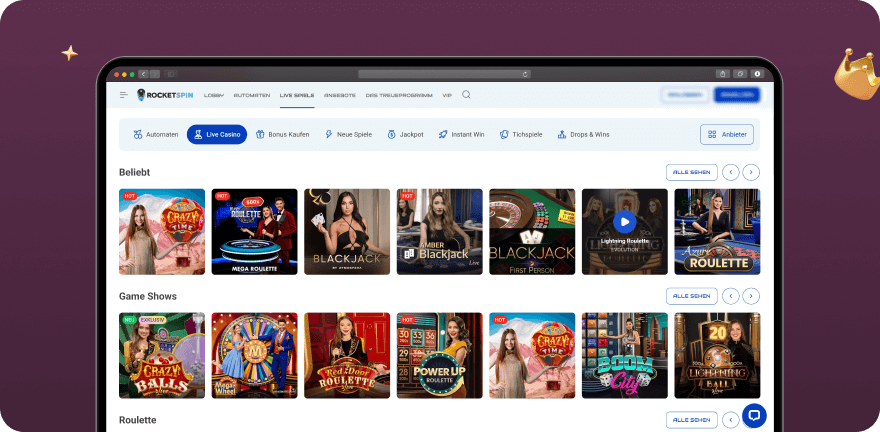Select the Live Casino category pill

click(x=217, y=134)
